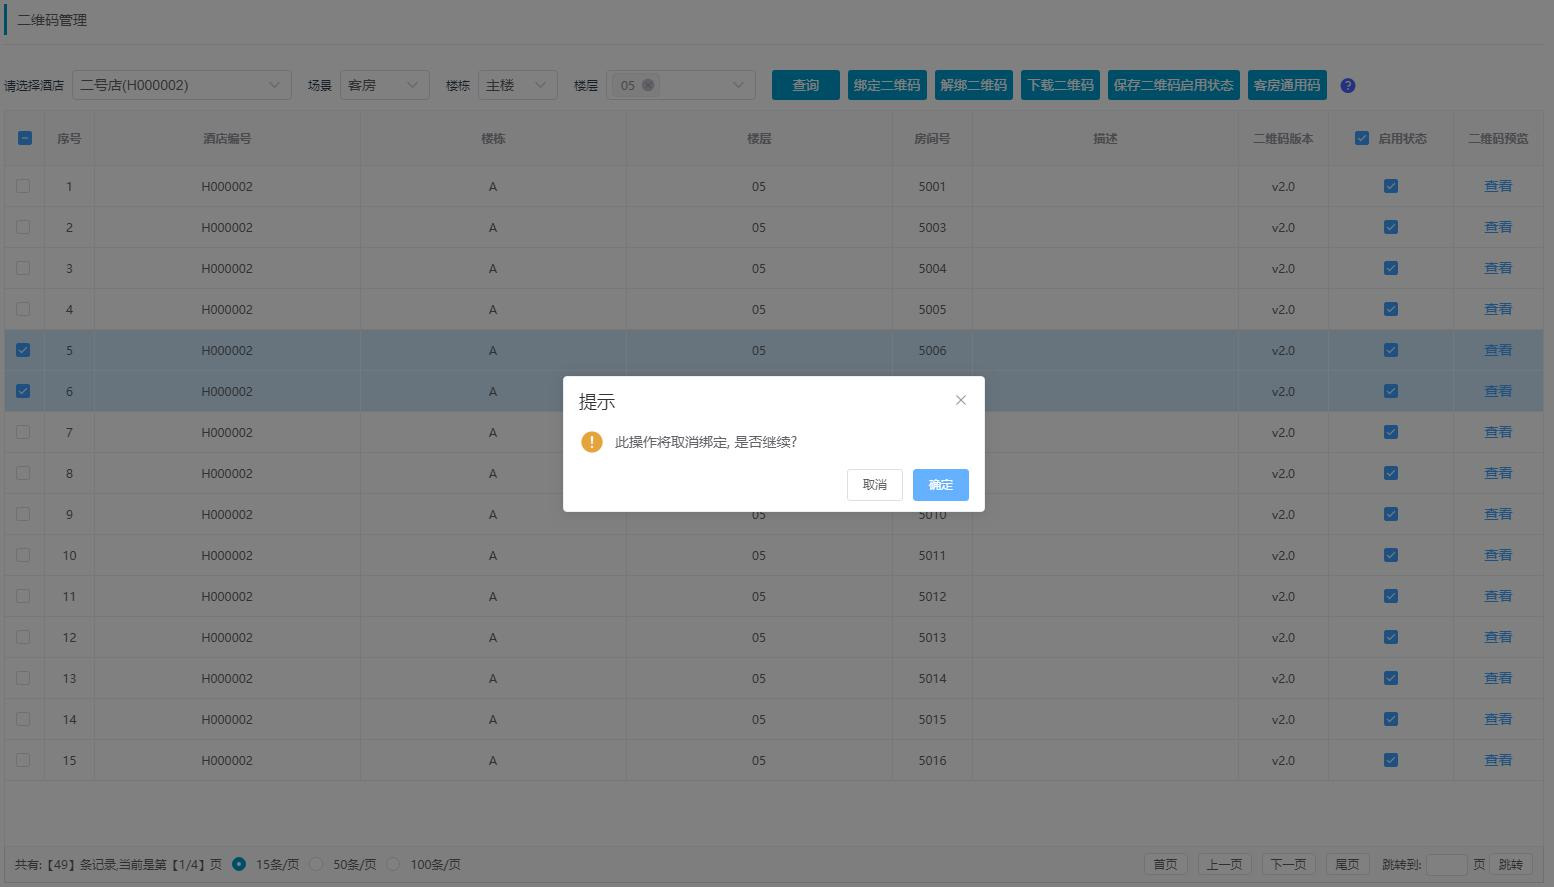Viewport: 1554px width, 887px height.
Task: Go to next page with 下一页
Action: coord(1287,864)
